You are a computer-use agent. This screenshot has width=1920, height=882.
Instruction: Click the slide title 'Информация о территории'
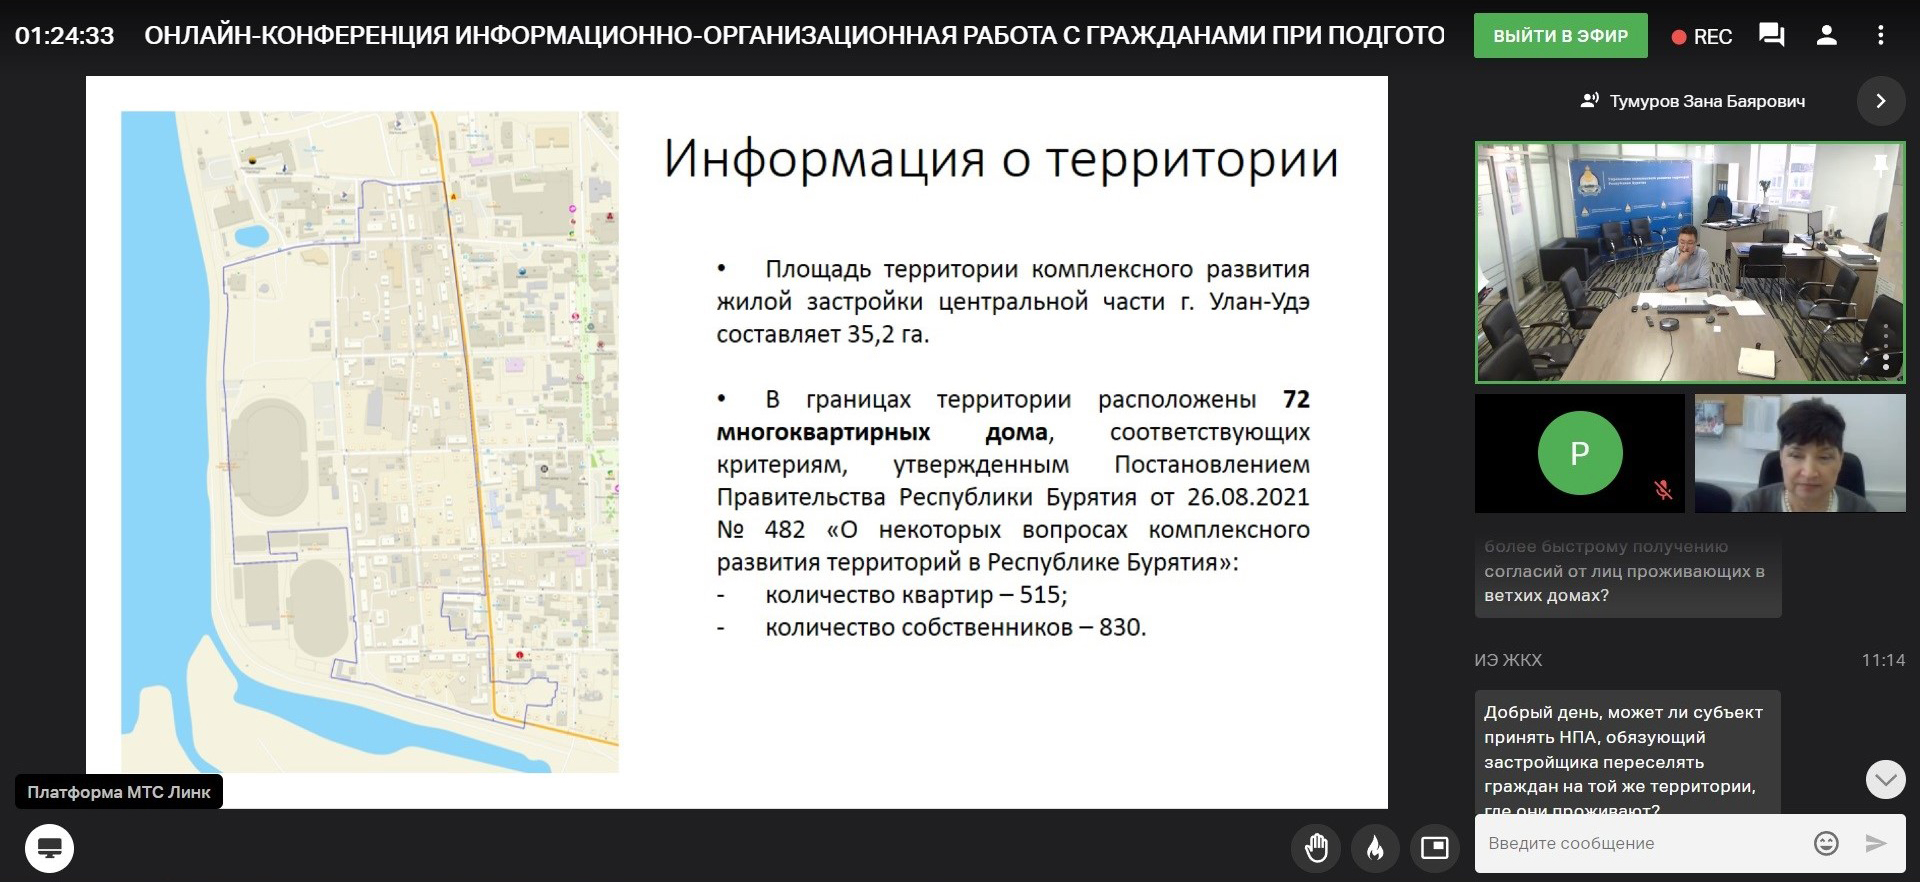1001,159
